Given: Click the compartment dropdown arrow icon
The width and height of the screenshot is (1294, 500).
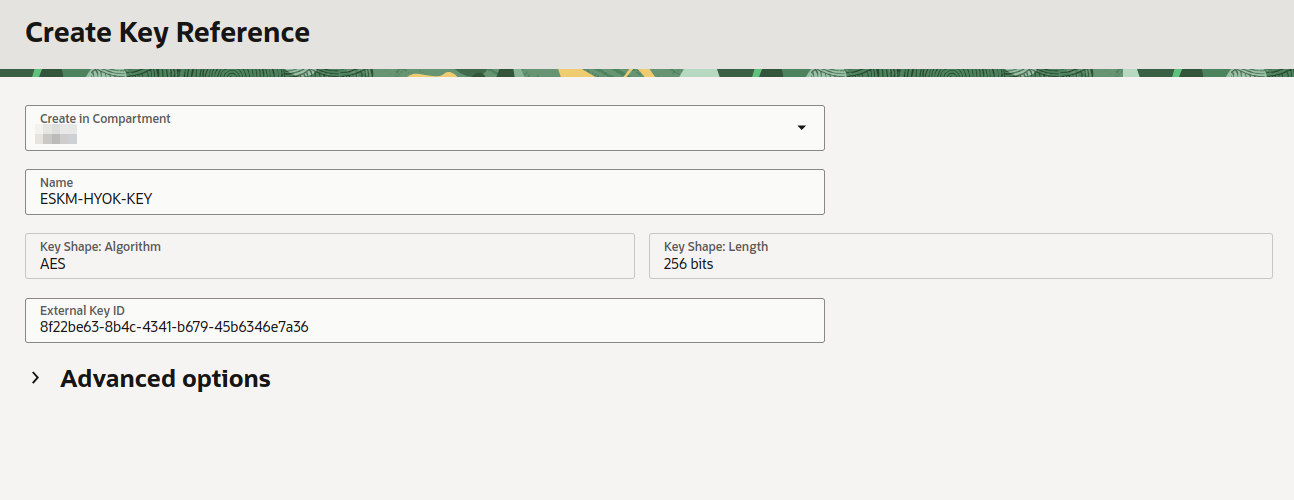Looking at the screenshot, I should click(801, 128).
